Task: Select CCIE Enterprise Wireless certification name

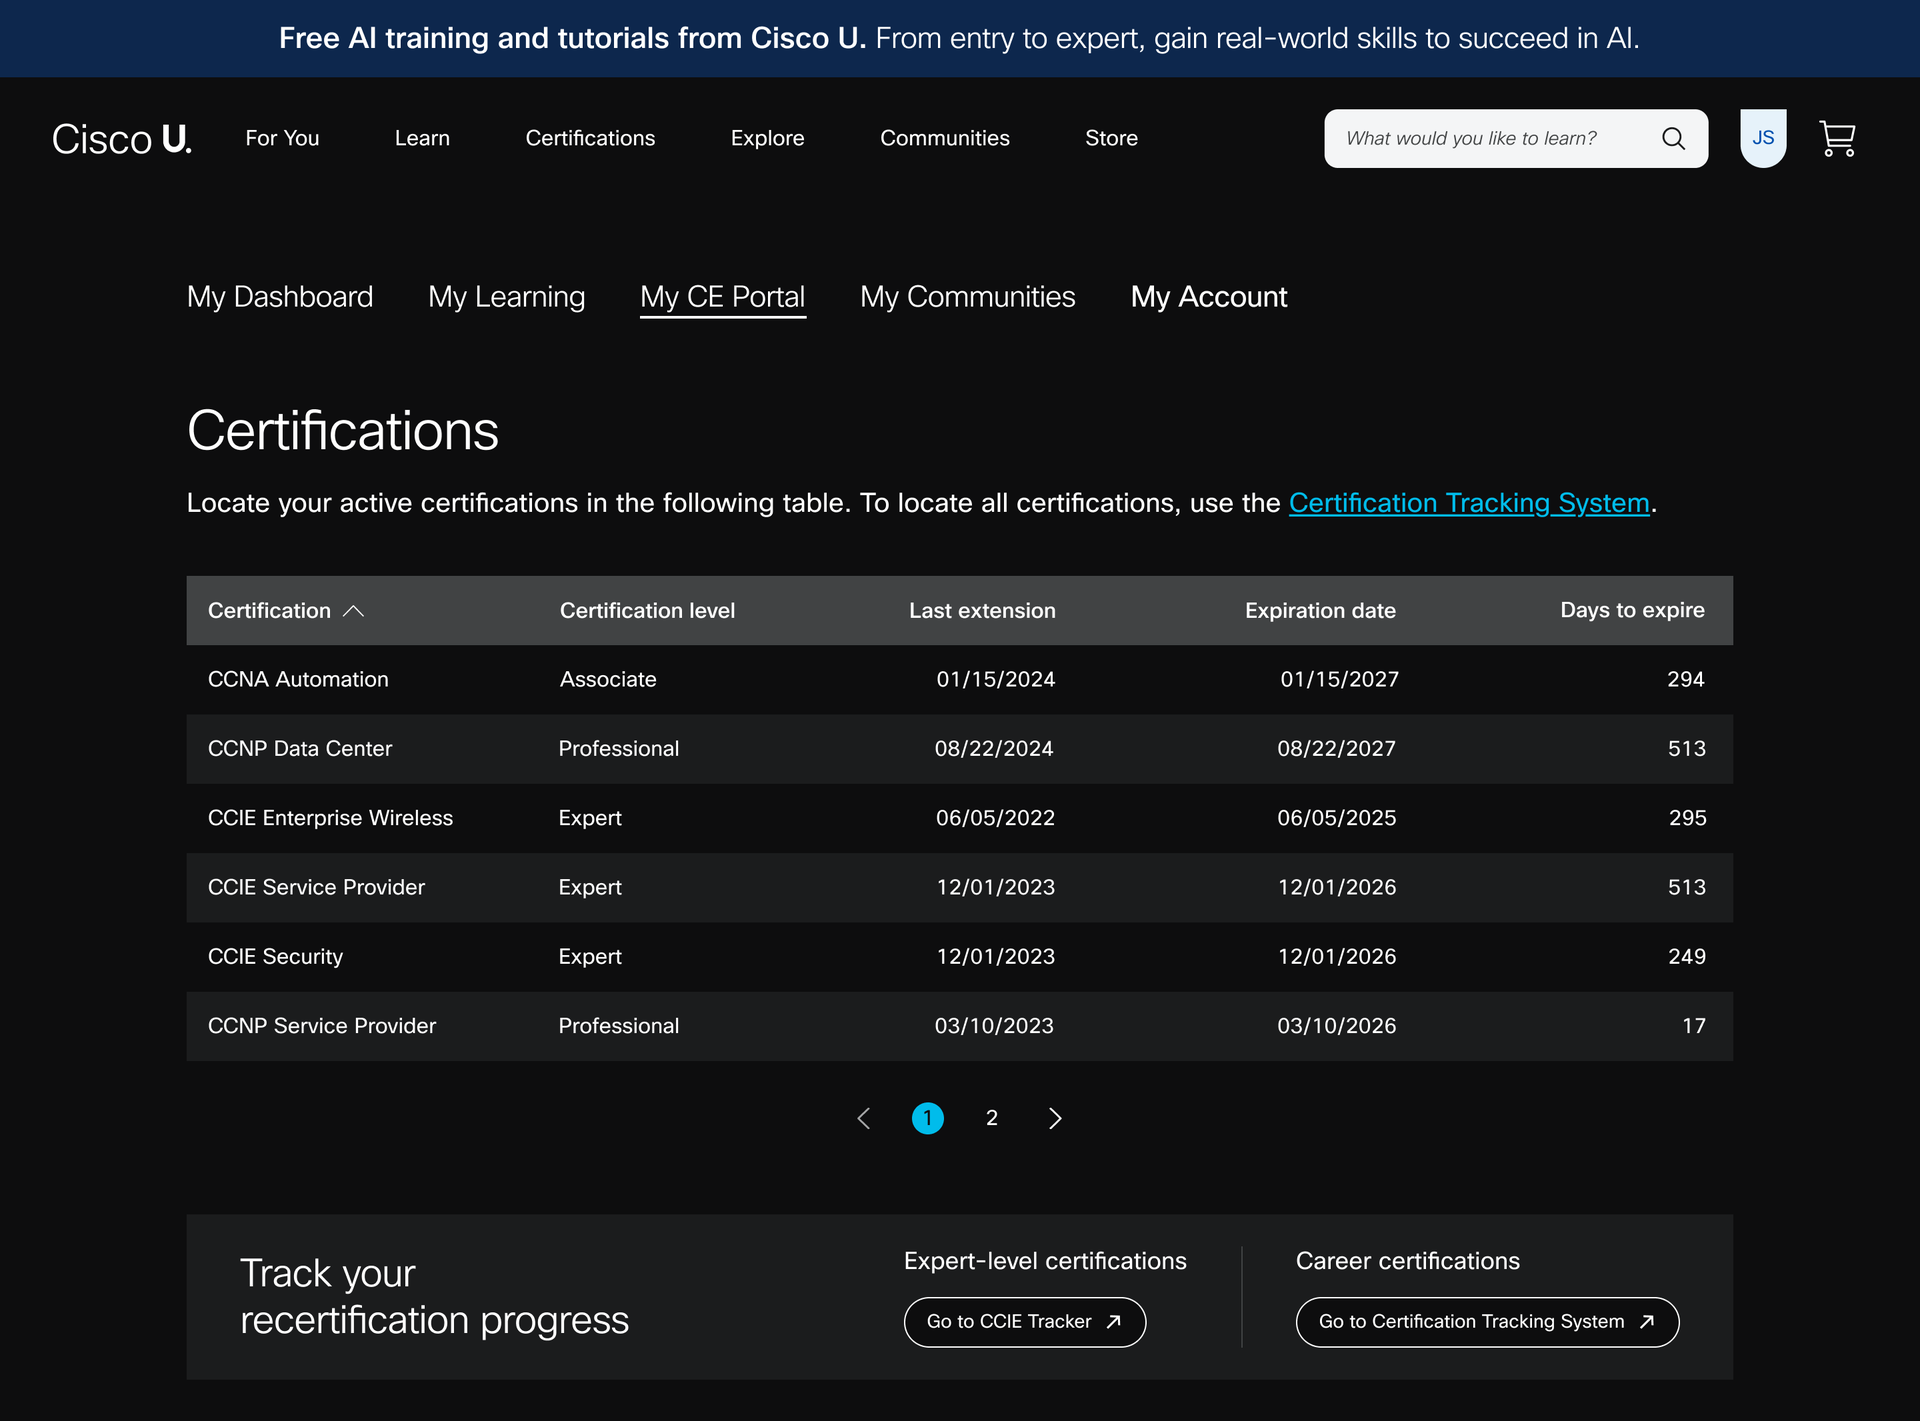Action: click(330, 818)
